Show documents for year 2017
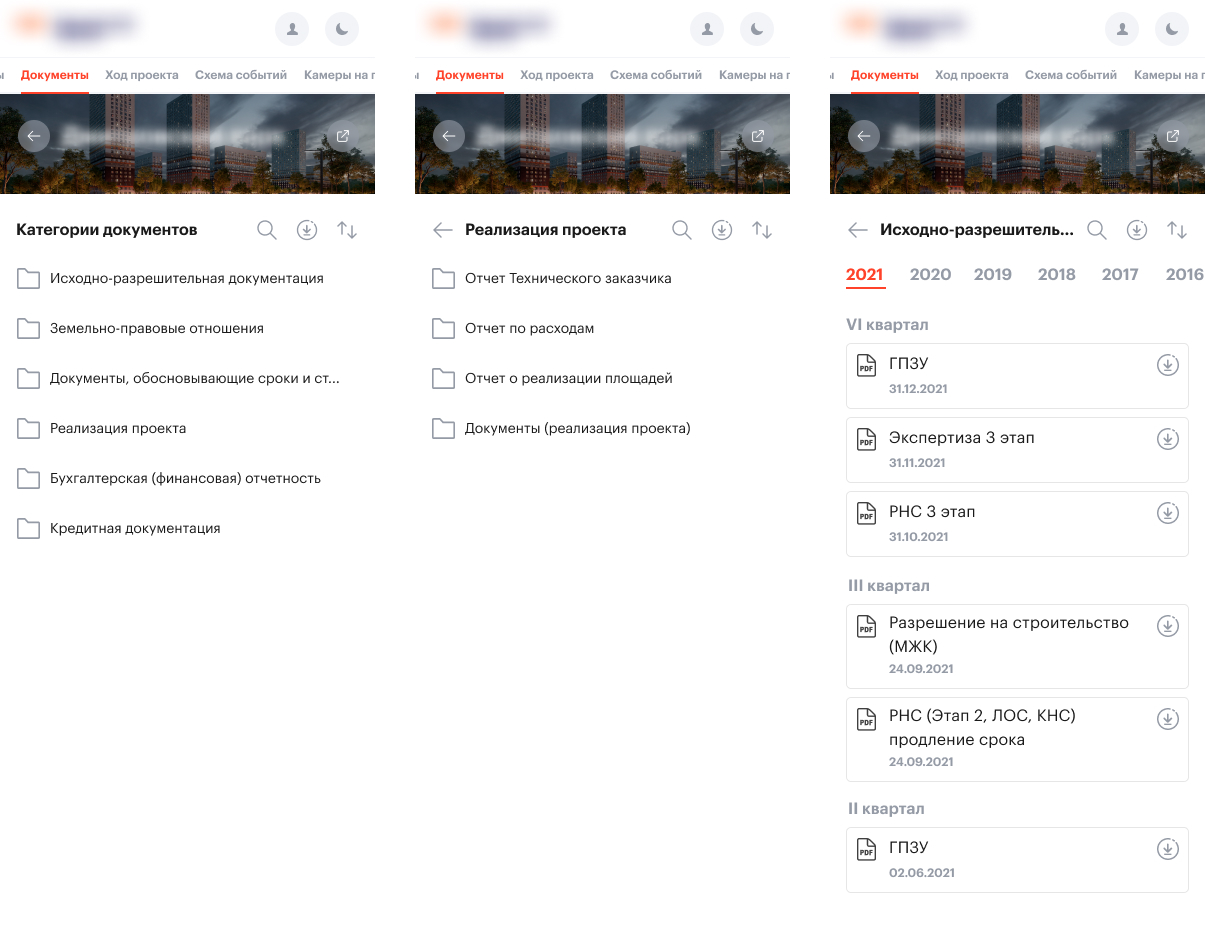Viewport: 1205px width, 938px height. point(1120,275)
